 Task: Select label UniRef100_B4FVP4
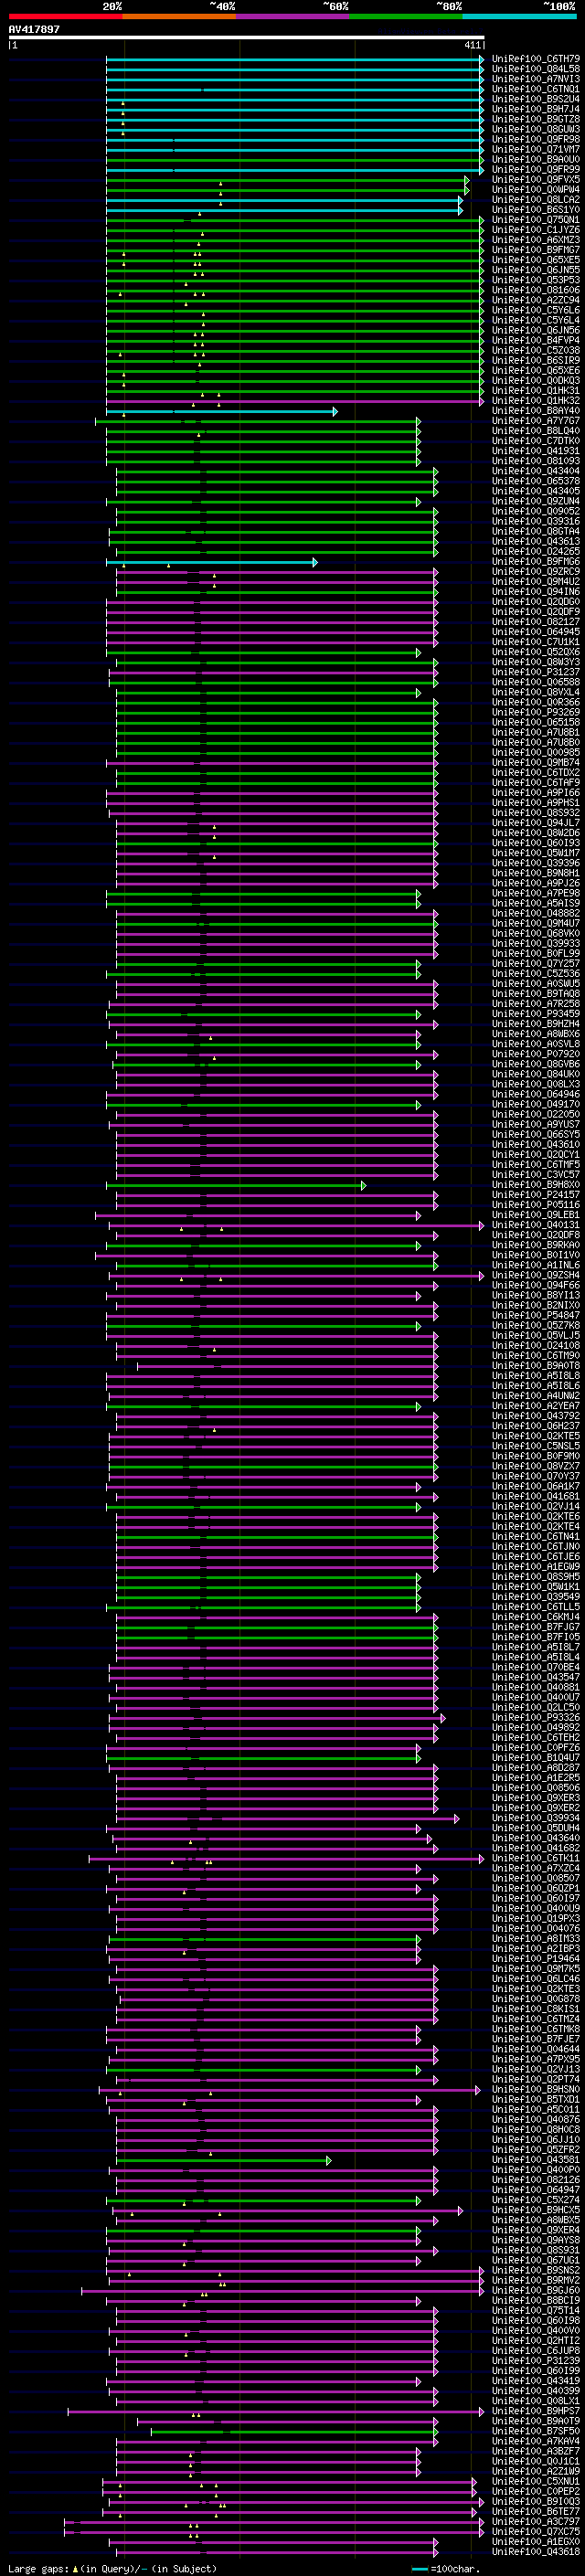(x=535, y=340)
